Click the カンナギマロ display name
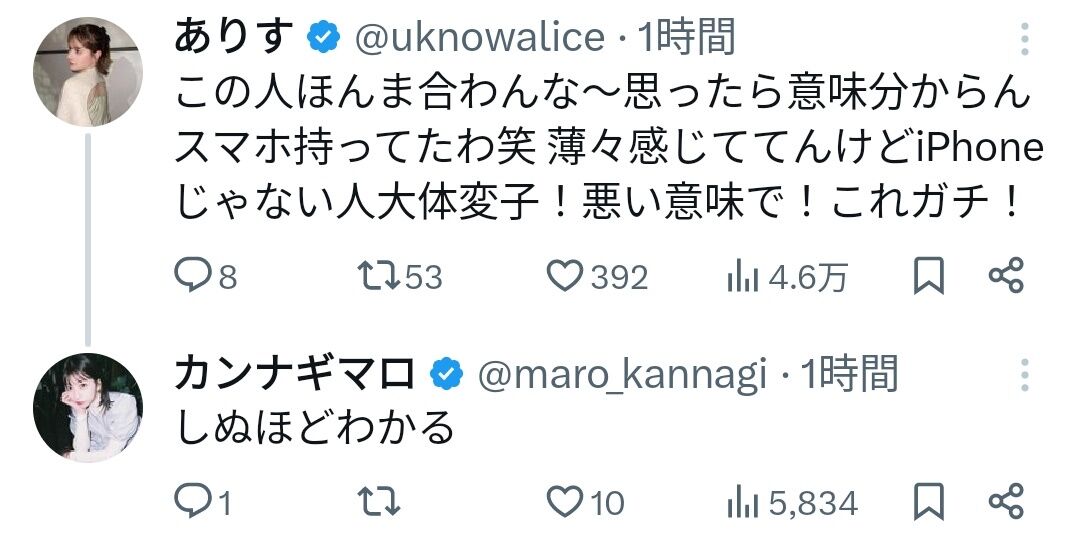The image size is (1080, 546). [x=295, y=375]
